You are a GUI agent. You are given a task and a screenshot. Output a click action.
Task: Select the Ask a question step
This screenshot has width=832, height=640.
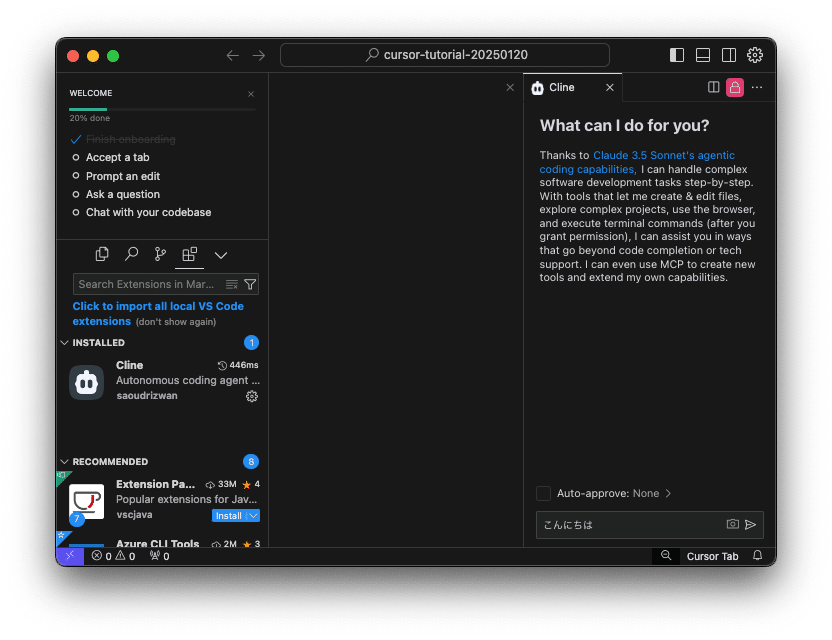click(x=123, y=194)
